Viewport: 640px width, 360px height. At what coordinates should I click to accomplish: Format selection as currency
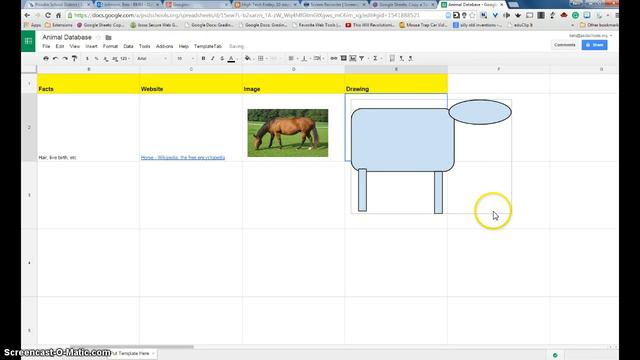coord(87,58)
